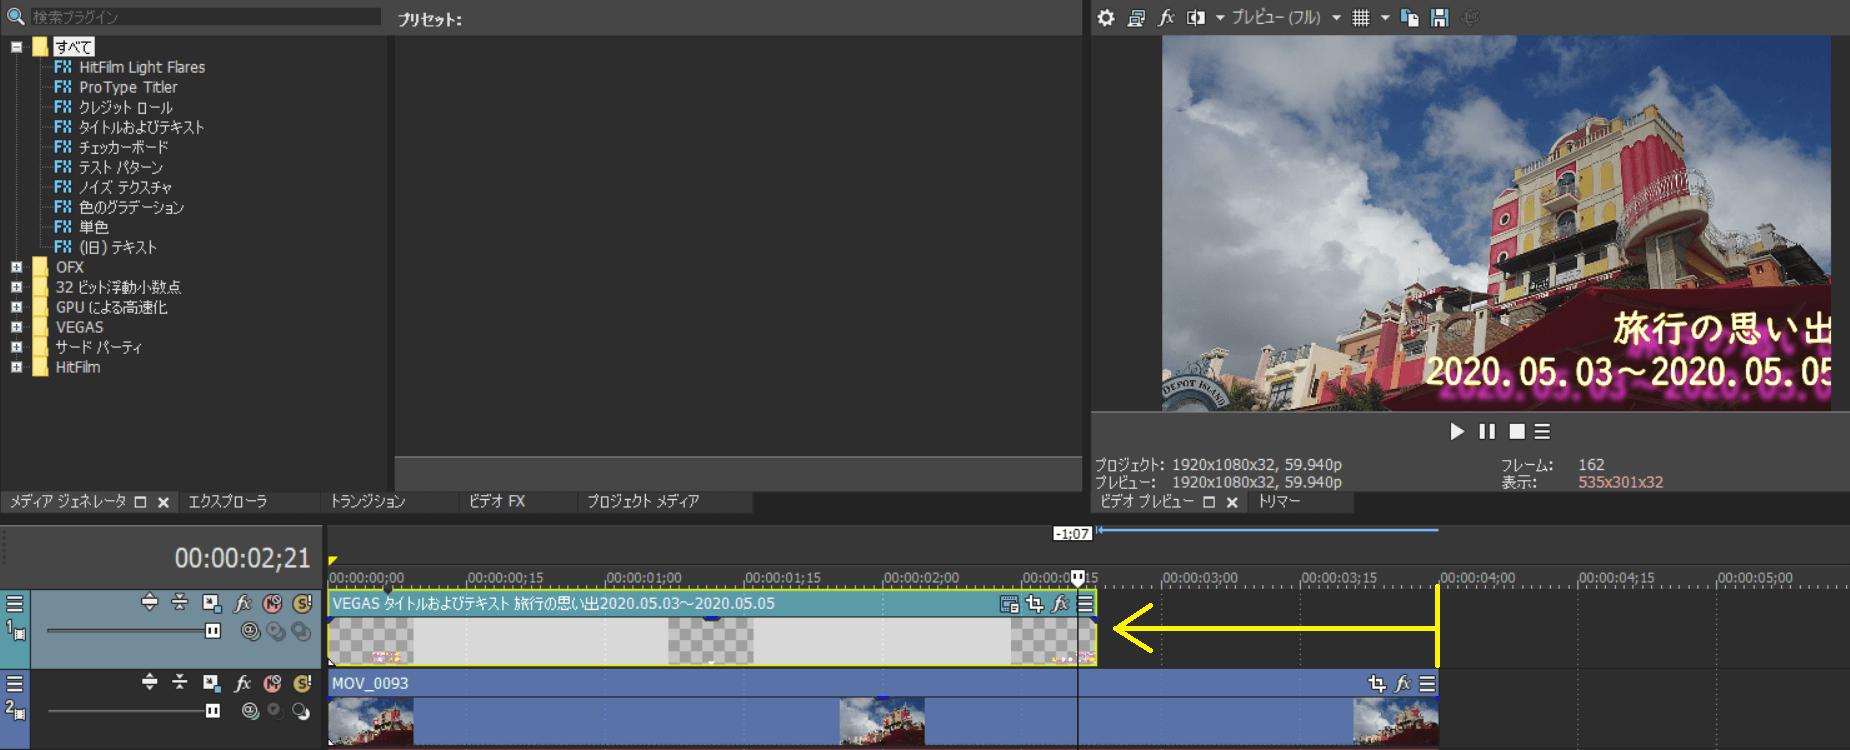Play the preview

pyautogui.click(x=1457, y=431)
